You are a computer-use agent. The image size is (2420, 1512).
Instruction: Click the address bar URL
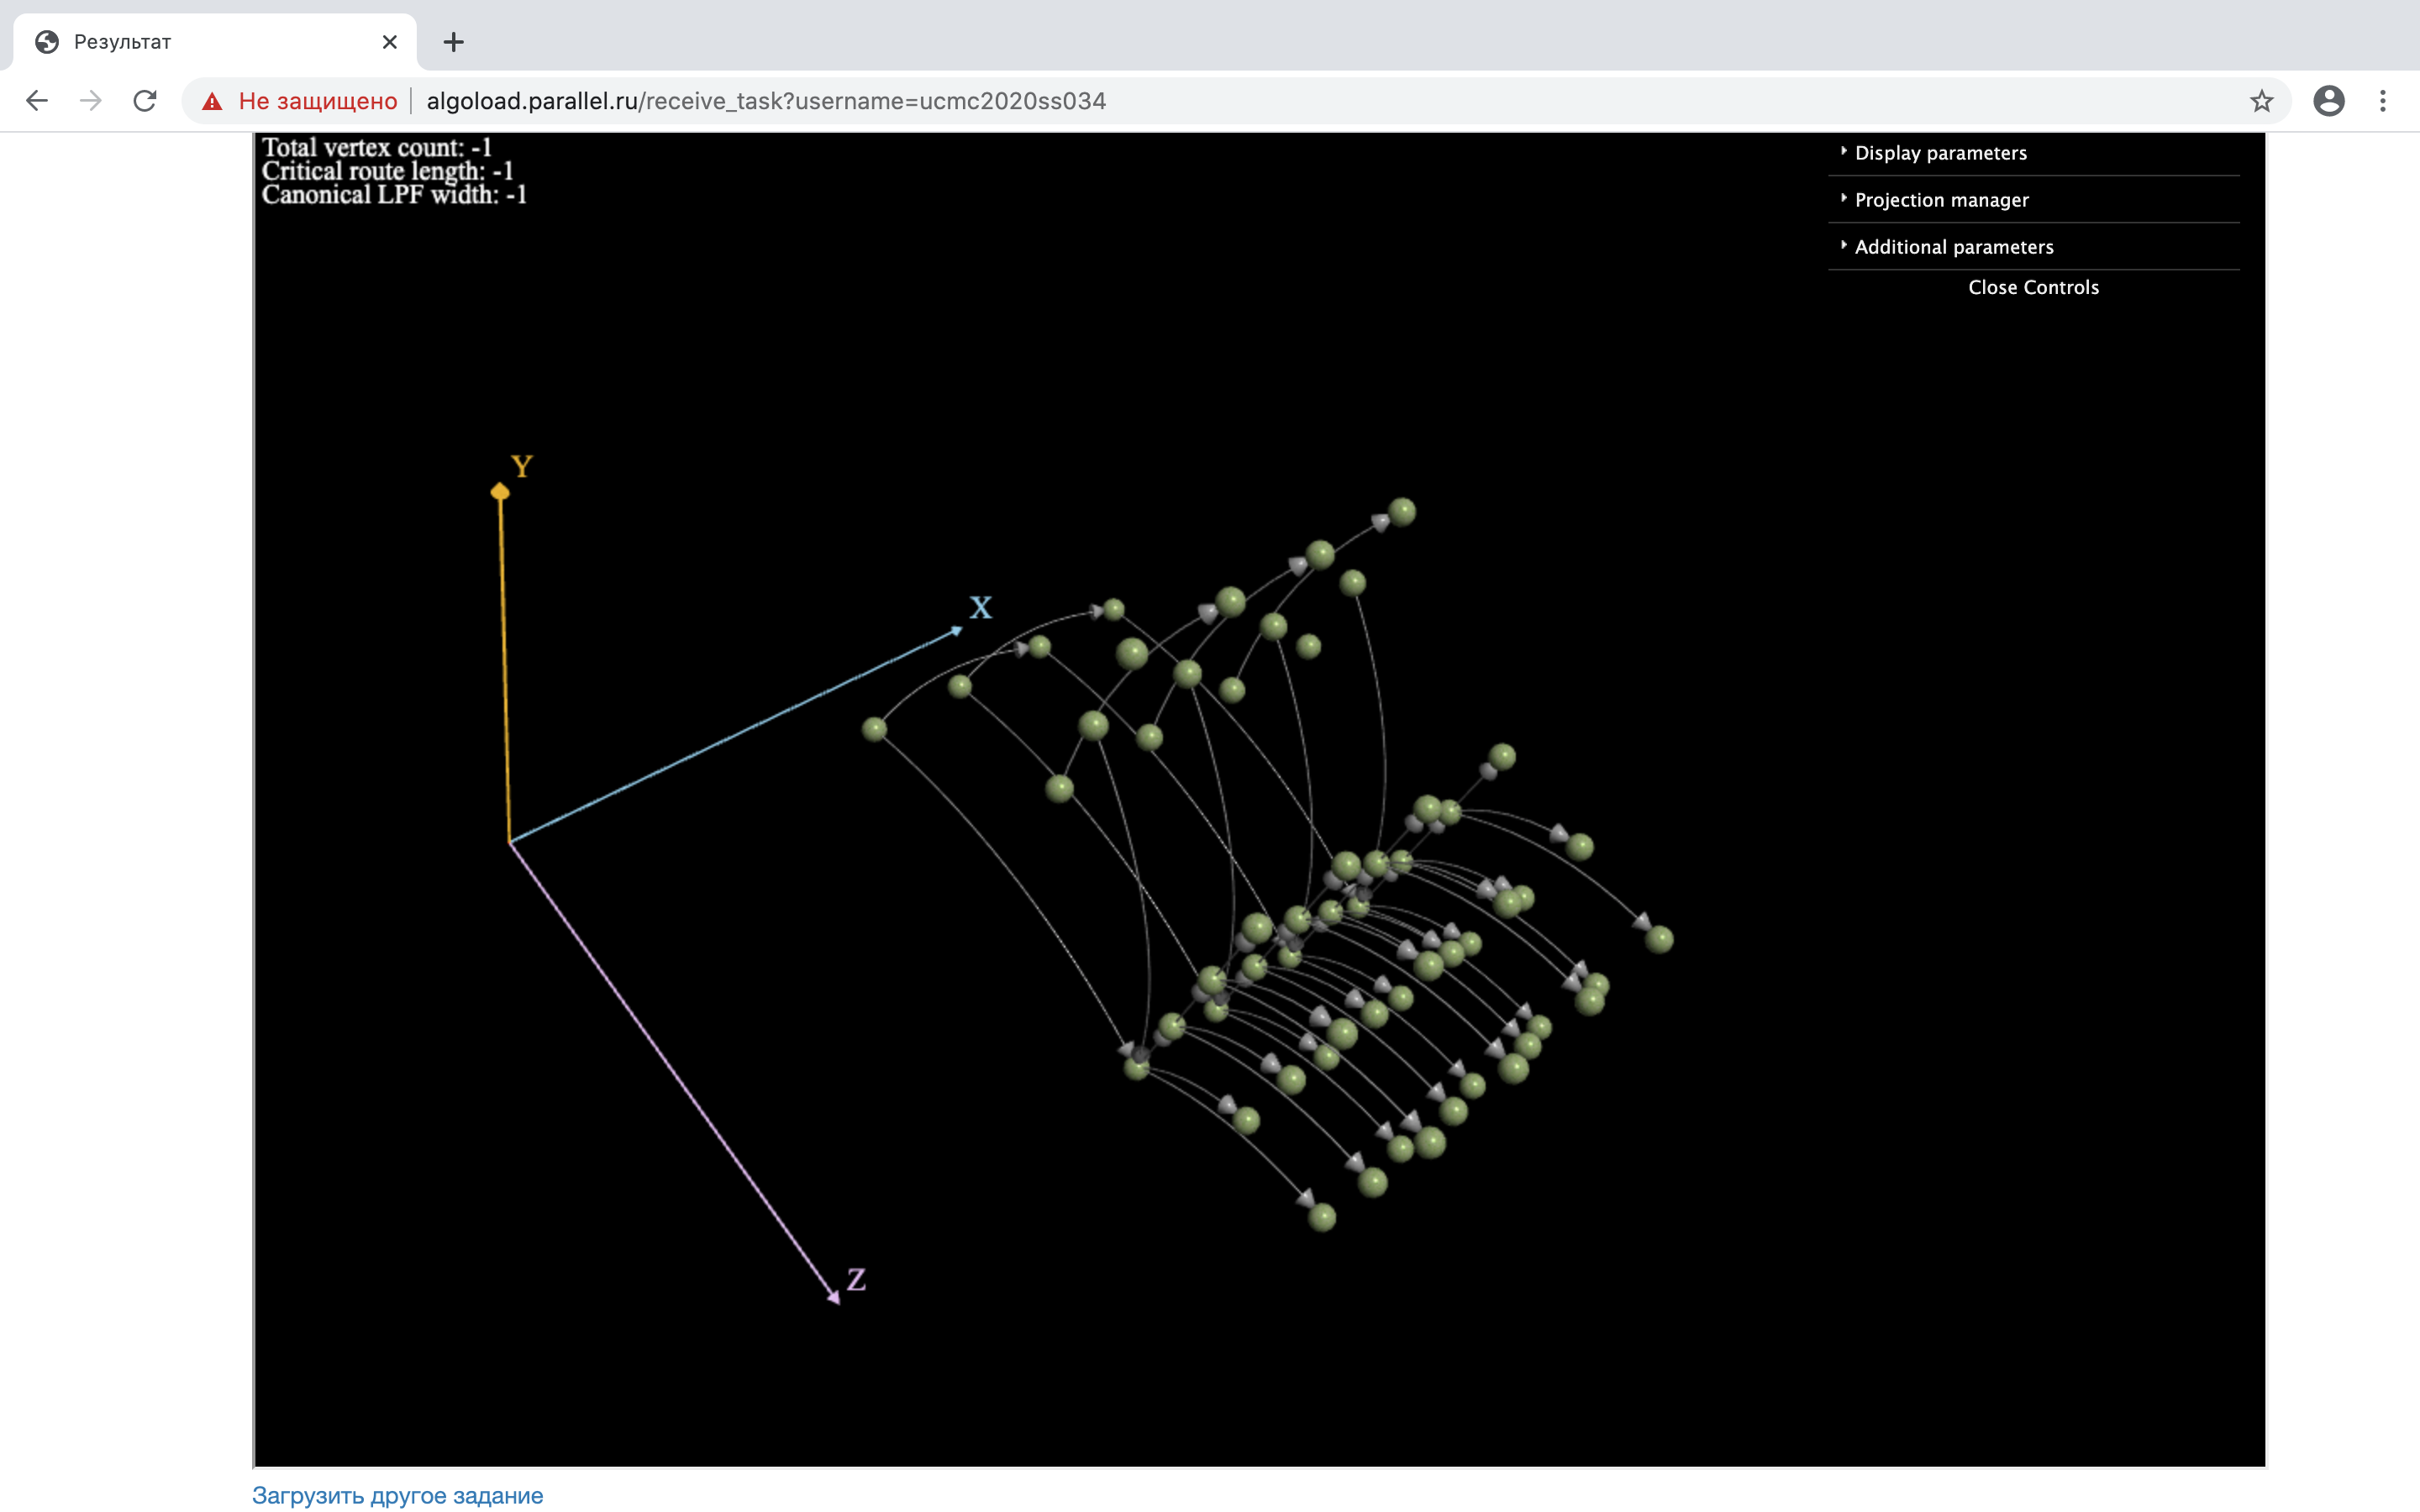(x=766, y=101)
